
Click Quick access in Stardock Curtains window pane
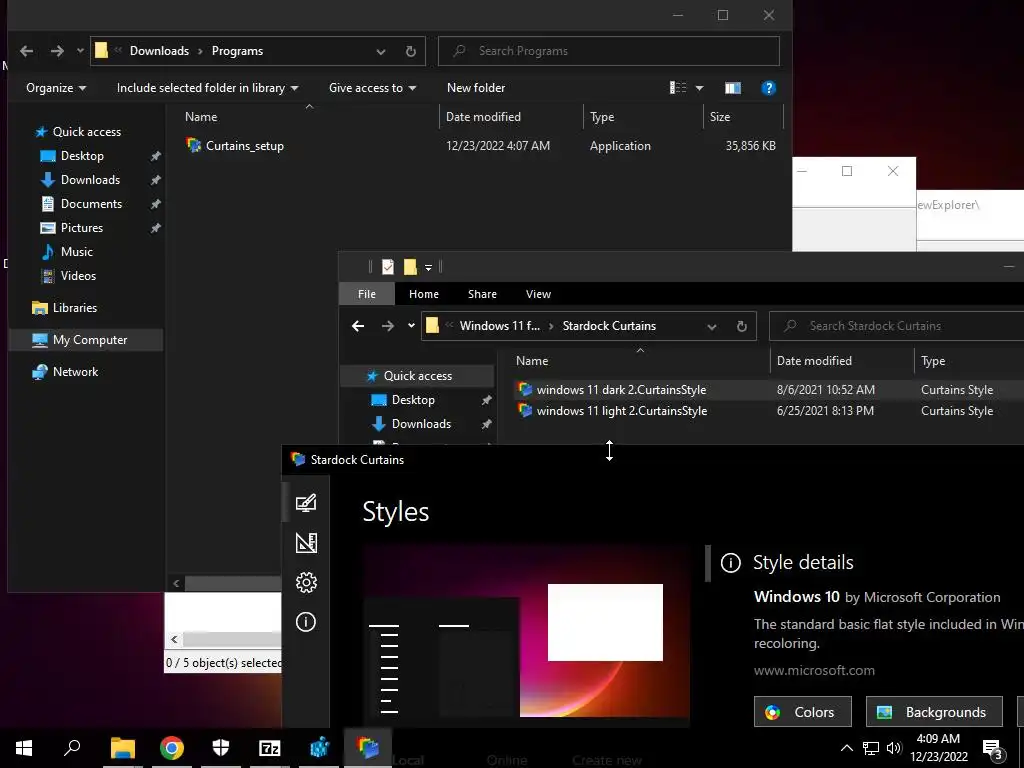(417, 376)
